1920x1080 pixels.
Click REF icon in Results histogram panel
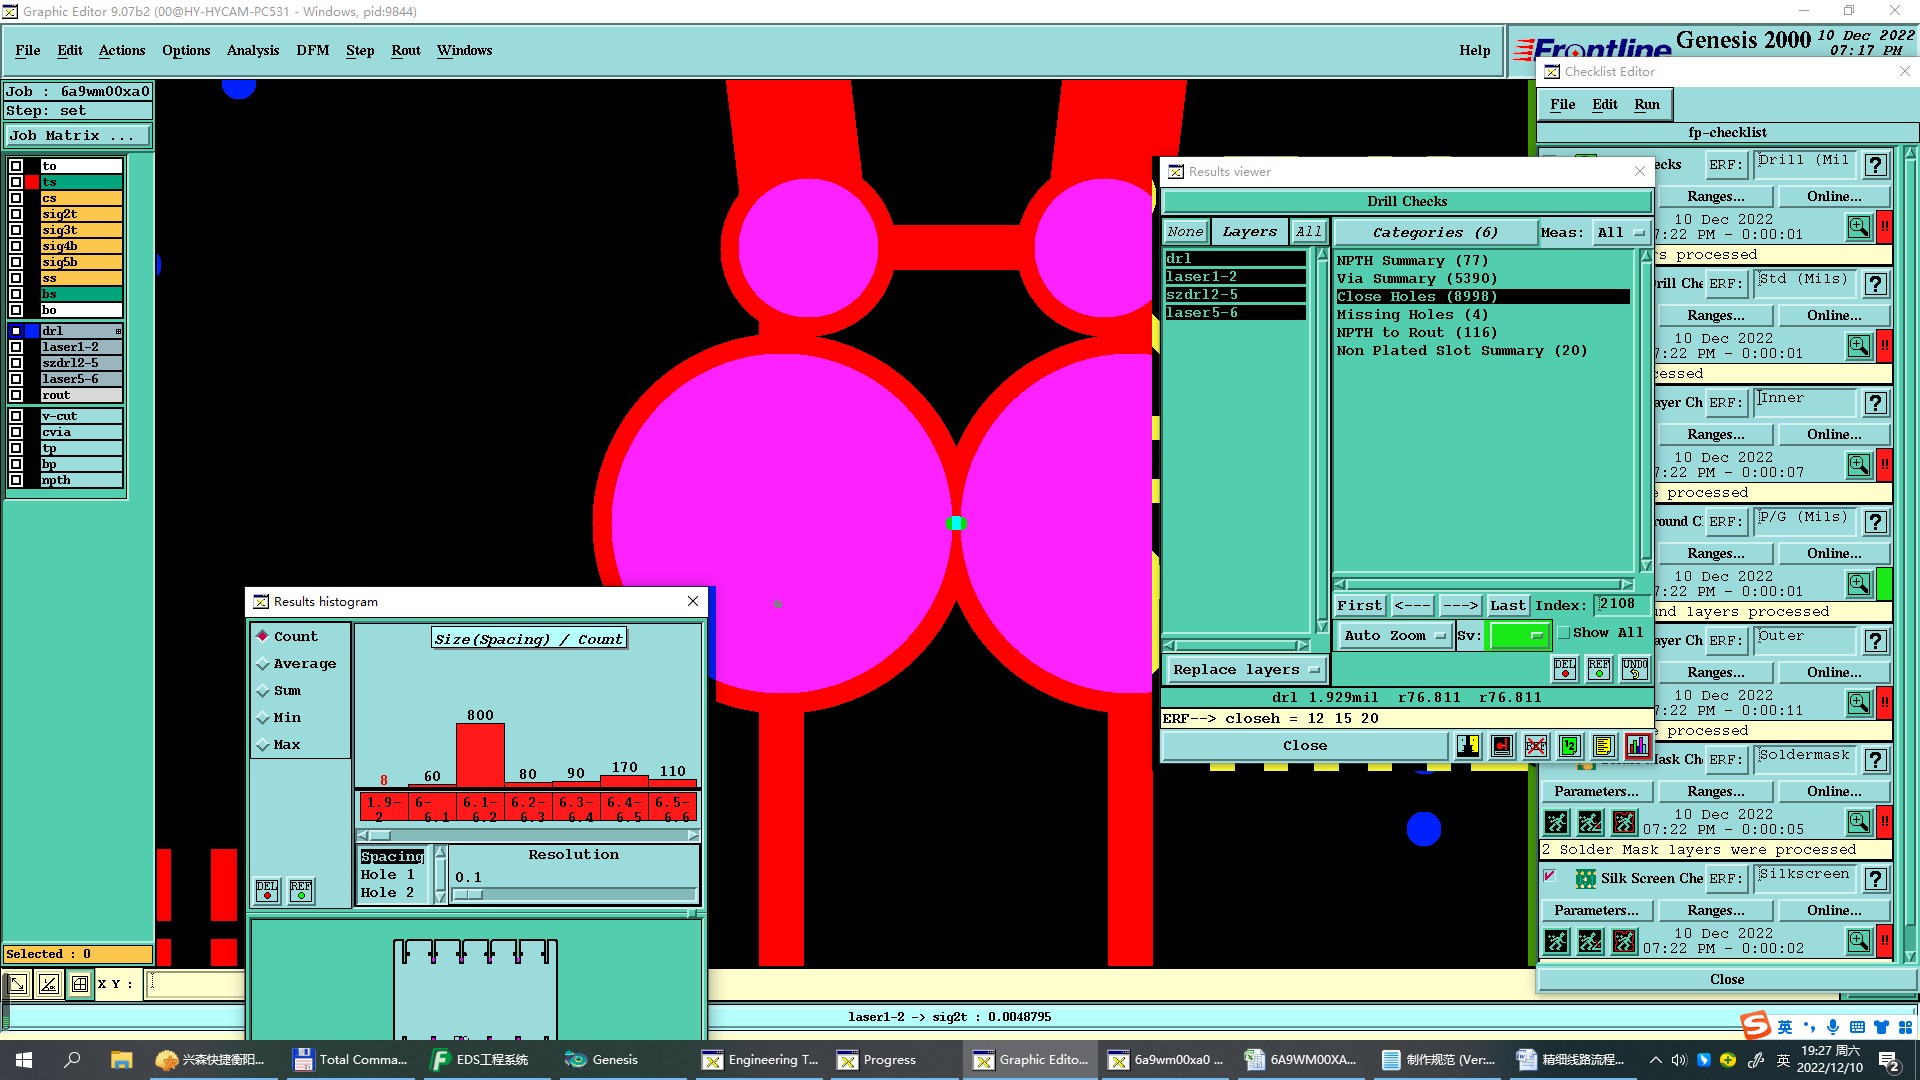[x=301, y=890]
